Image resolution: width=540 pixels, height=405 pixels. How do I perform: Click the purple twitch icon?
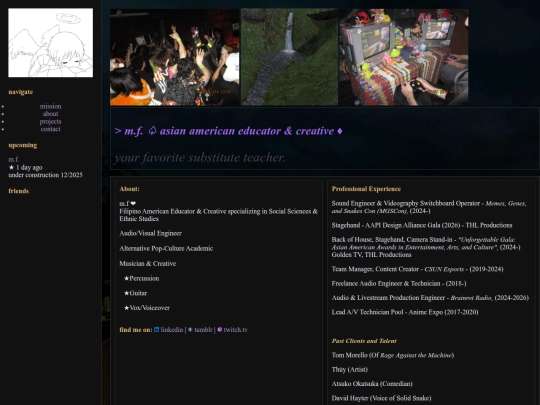coord(220,330)
